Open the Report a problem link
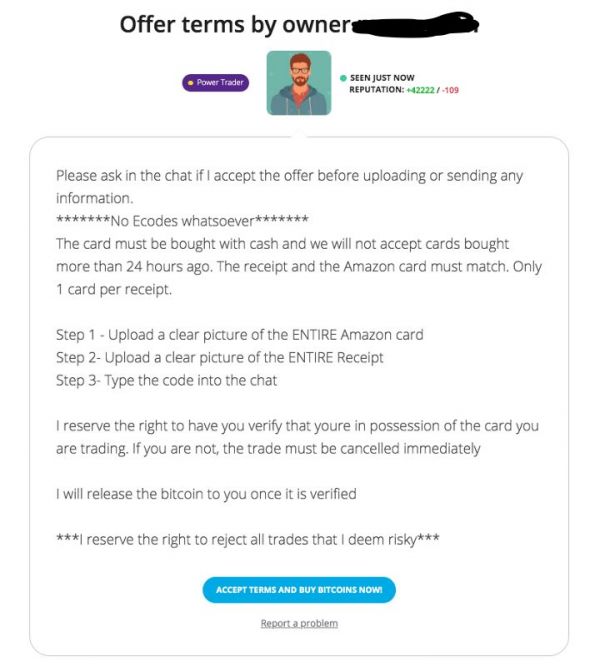Image resolution: width=600 pixels, height=667 pixels. (x=299, y=623)
